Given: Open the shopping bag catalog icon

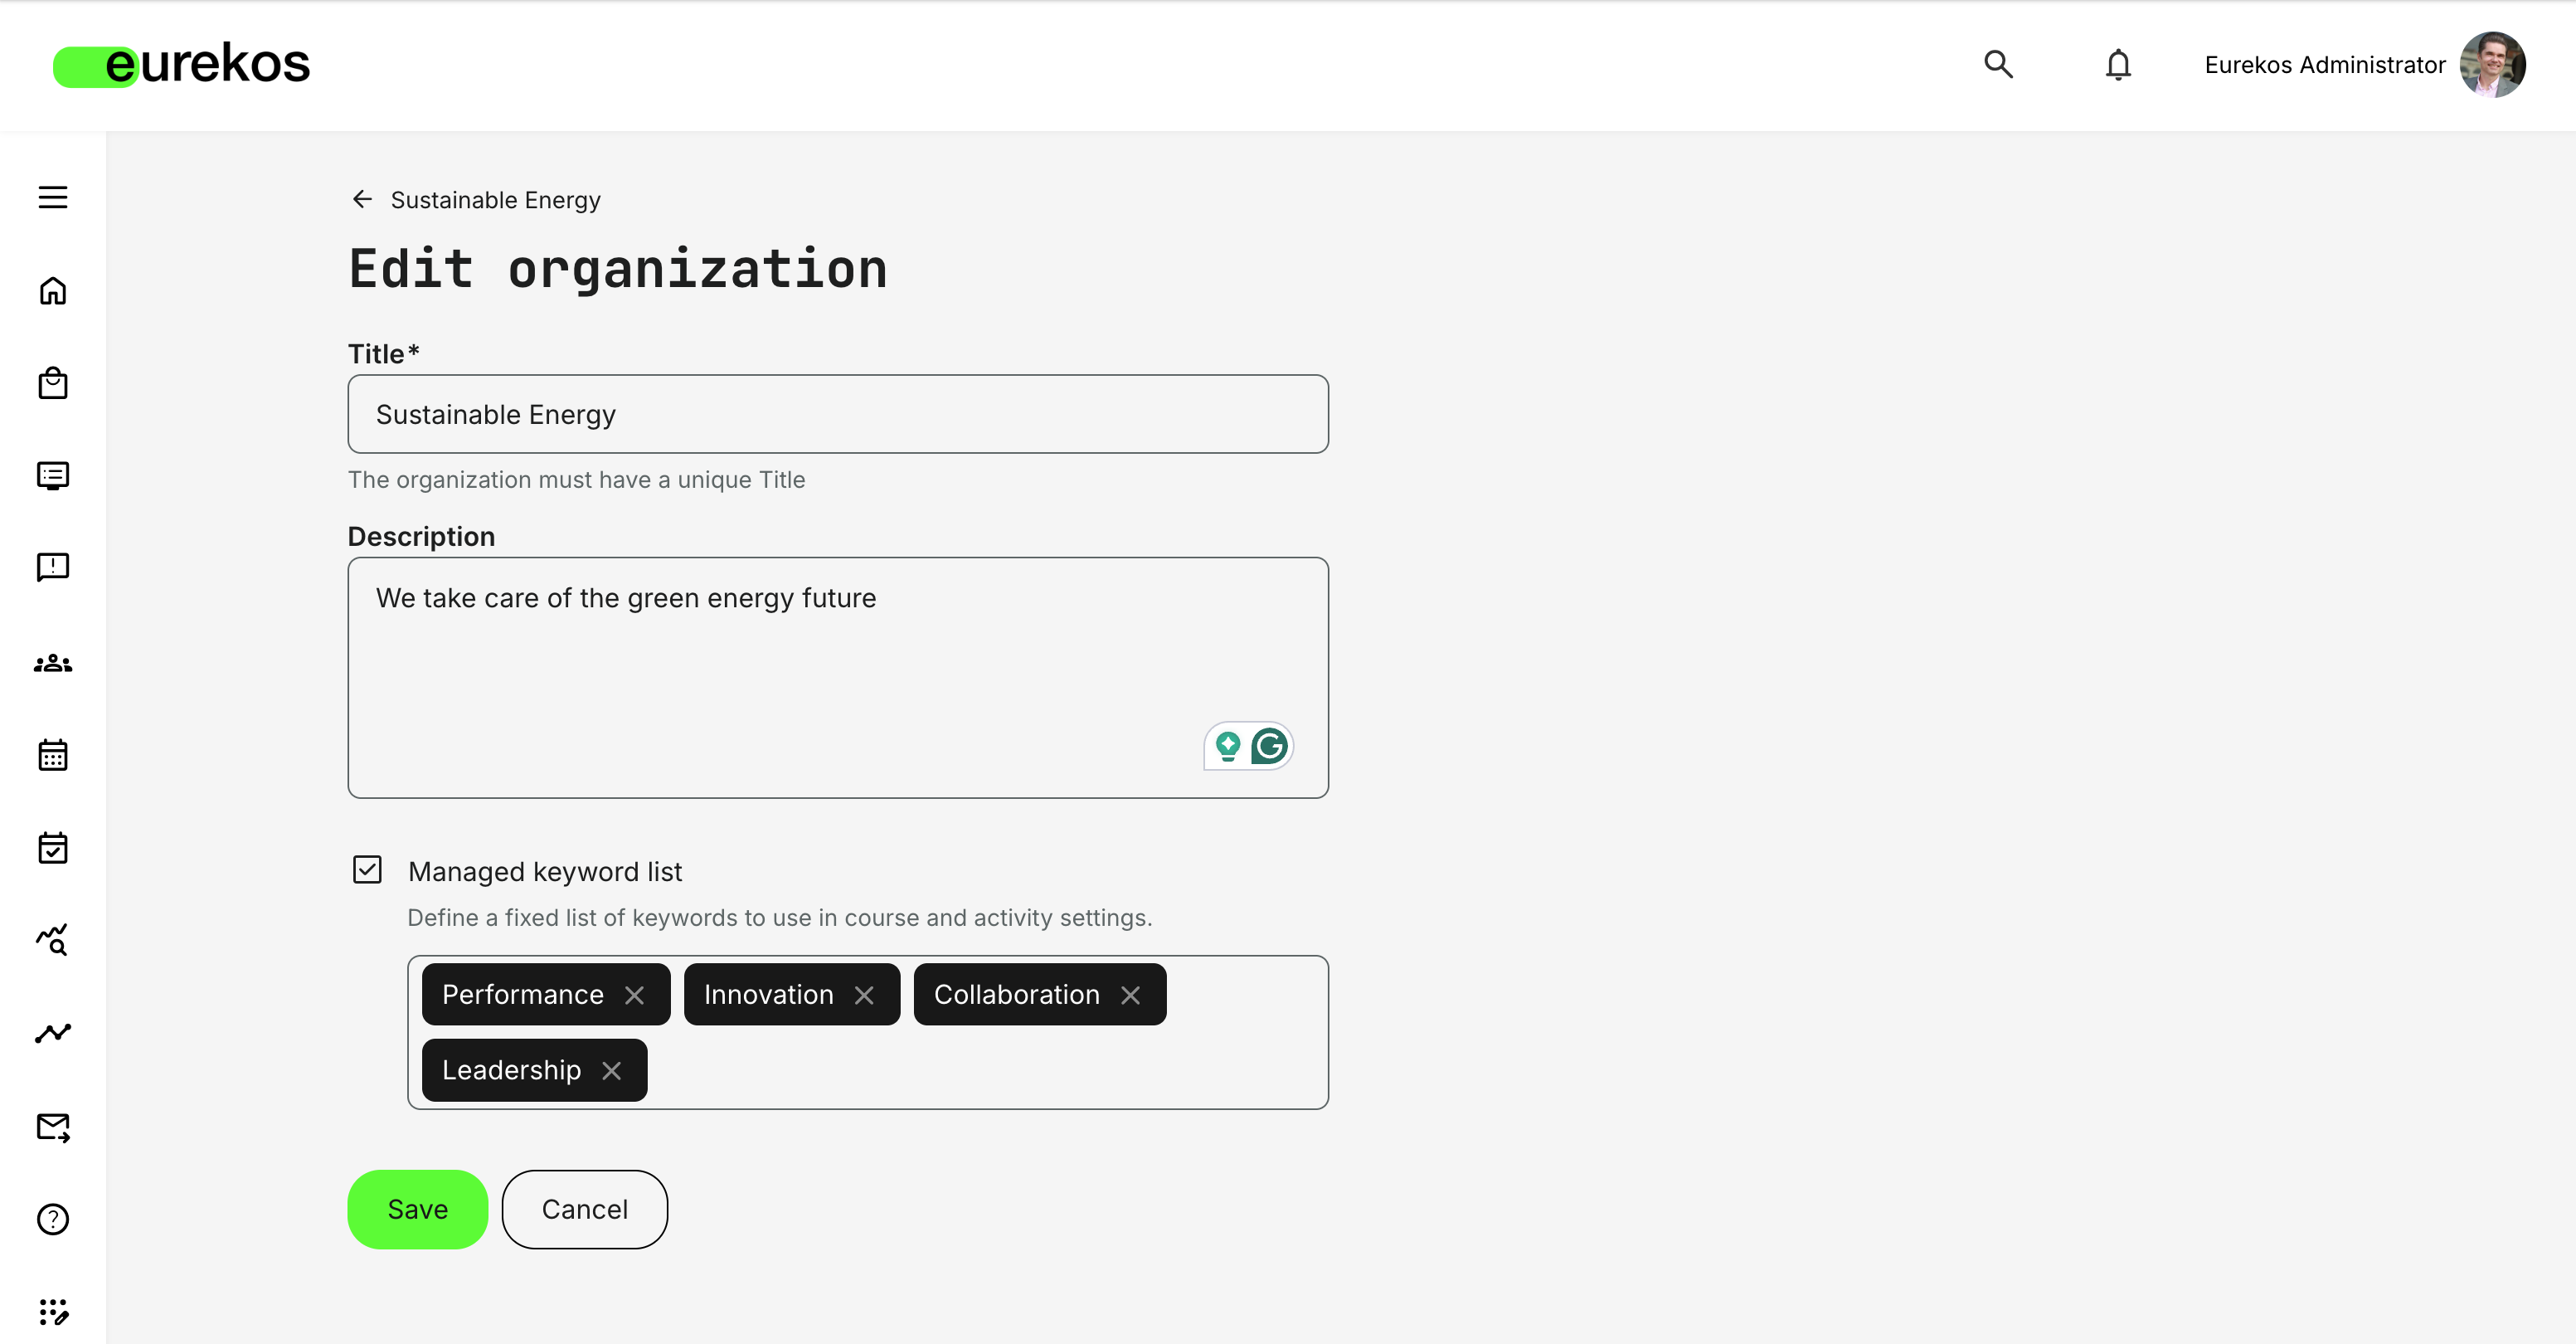Looking at the screenshot, I should (x=52, y=383).
